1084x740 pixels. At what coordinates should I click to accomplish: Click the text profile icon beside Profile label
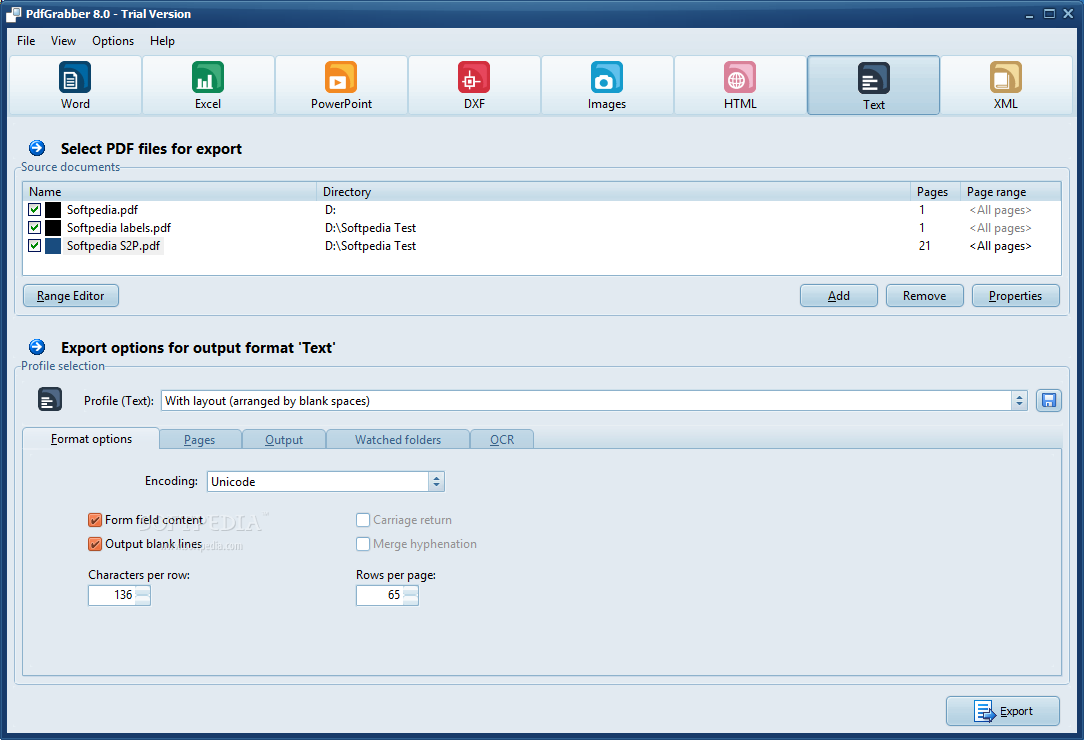pyautogui.click(x=50, y=400)
